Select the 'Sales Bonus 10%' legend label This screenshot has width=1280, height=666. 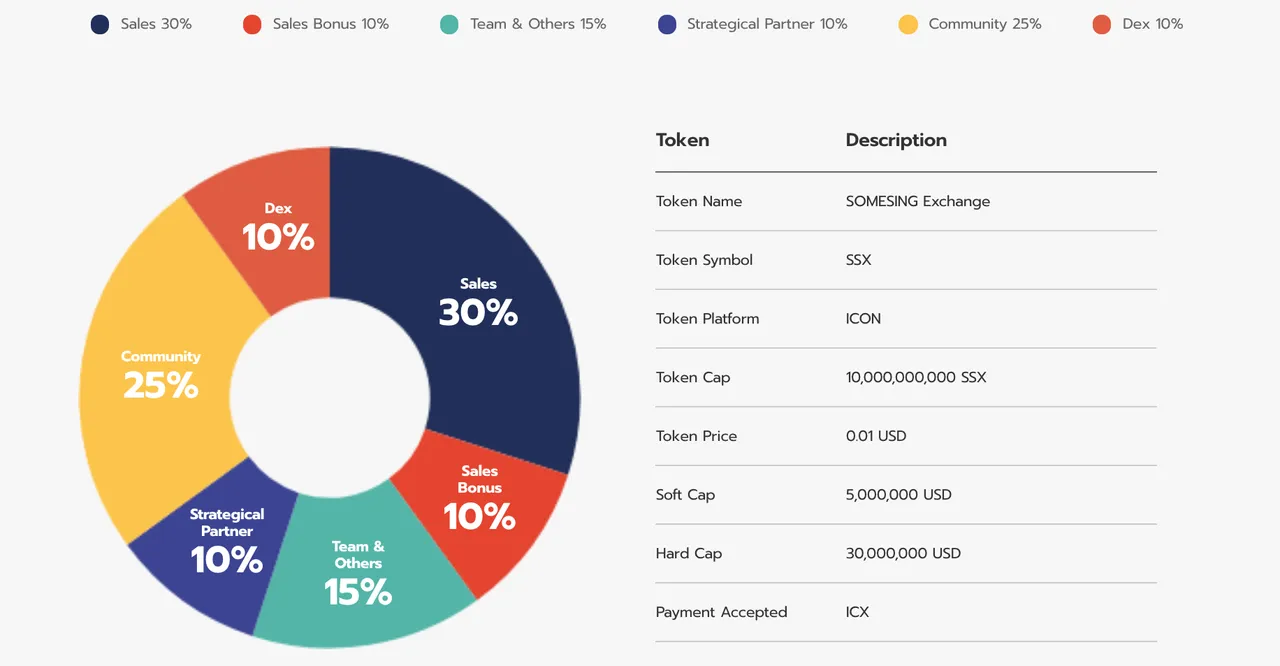coord(331,24)
